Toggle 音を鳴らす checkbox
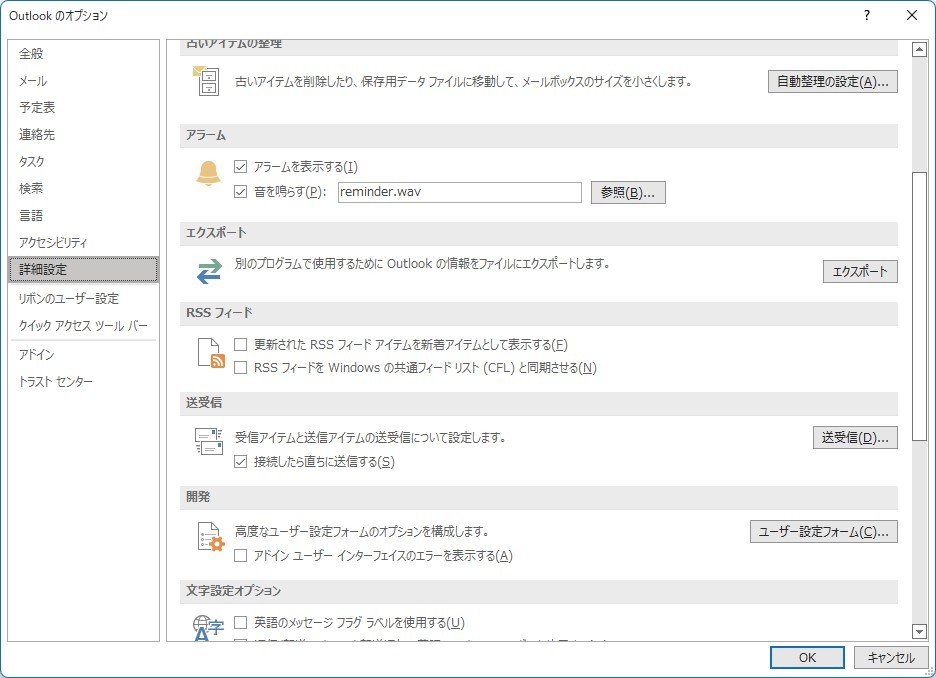 coord(241,192)
